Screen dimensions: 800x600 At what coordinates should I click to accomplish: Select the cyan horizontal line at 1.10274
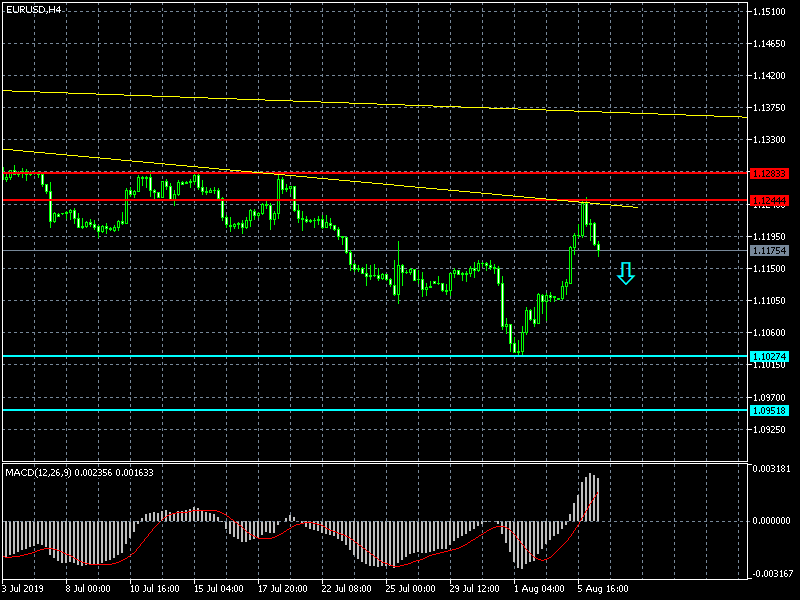375,356
